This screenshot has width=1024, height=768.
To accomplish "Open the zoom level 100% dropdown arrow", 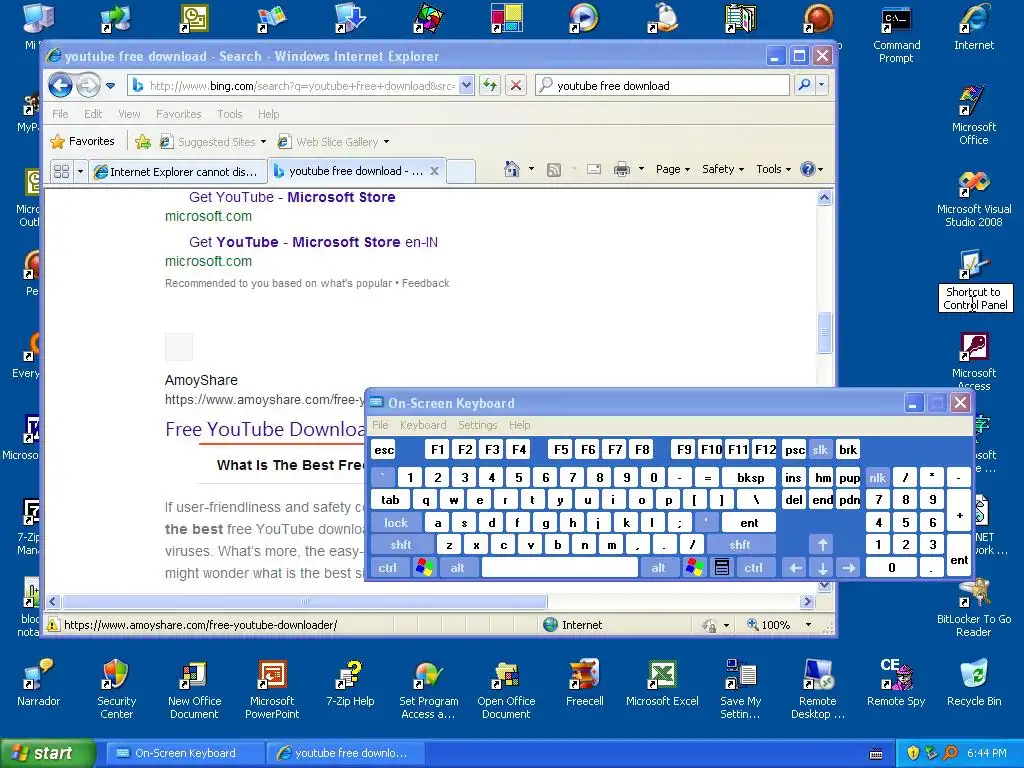I will [808, 624].
